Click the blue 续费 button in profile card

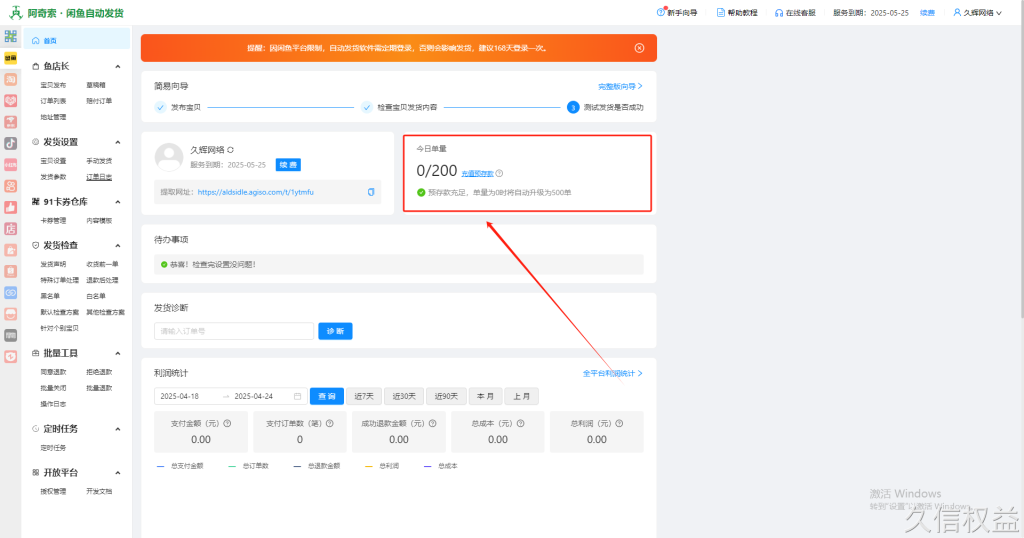pyautogui.click(x=288, y=165)
